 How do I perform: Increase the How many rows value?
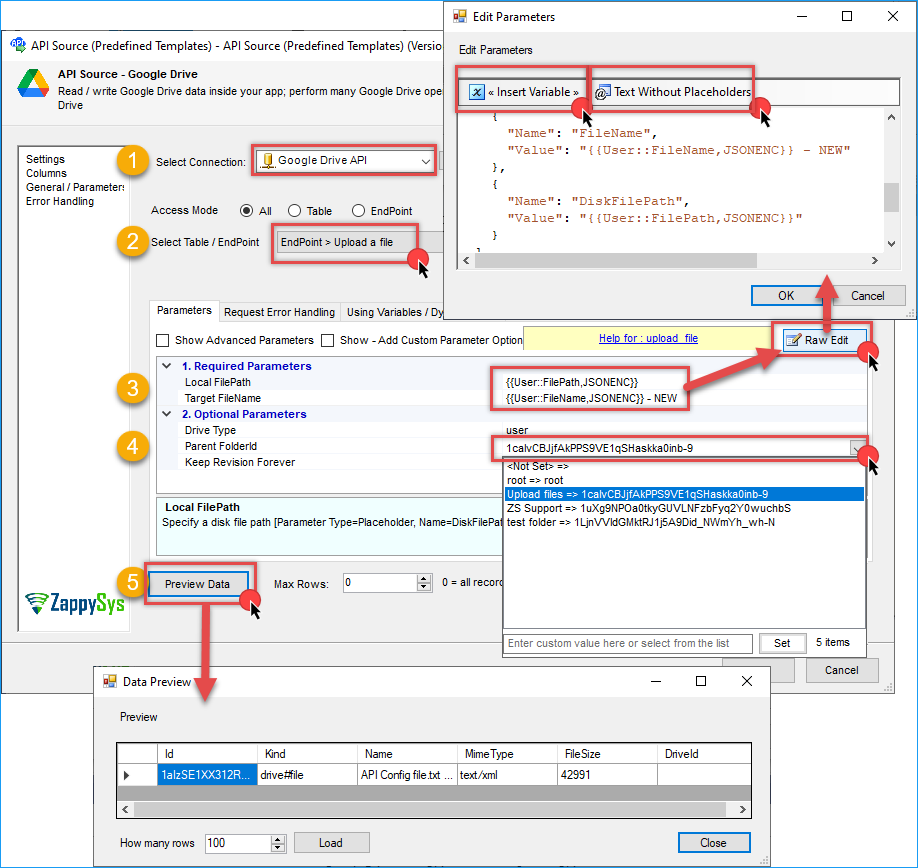278,839
